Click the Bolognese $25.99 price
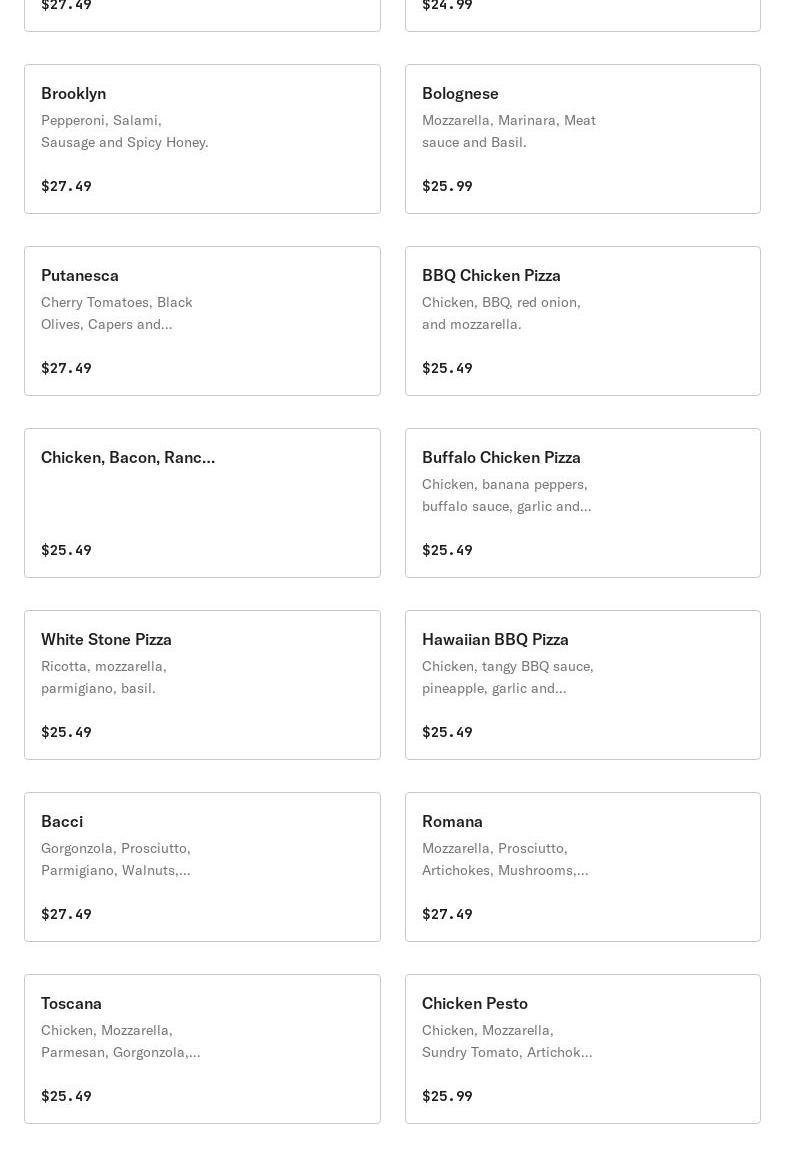The image size is (785, 1155). pyautogui.click(x=447, y=186)
